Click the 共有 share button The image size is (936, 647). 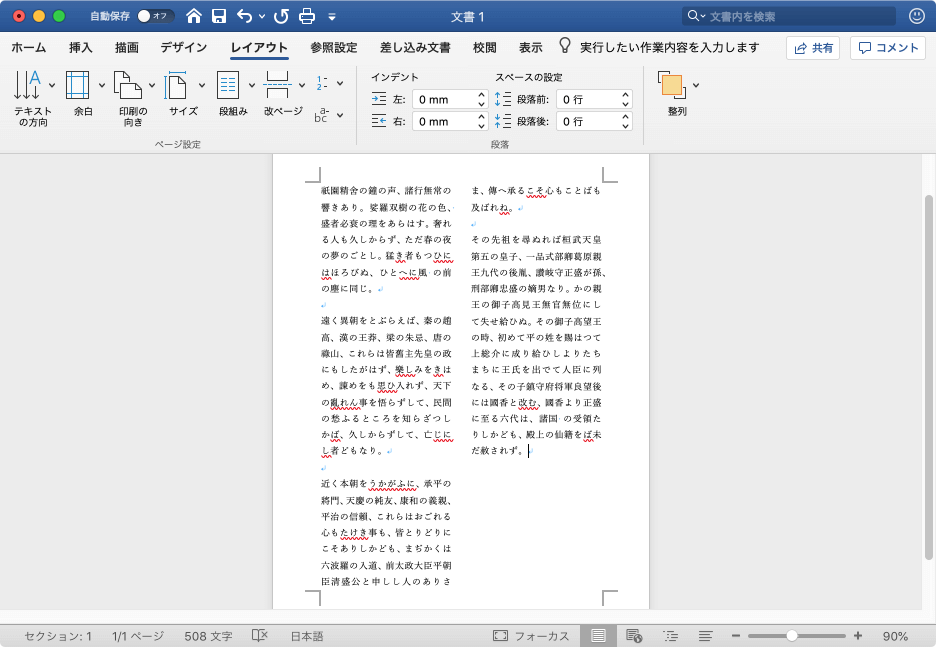(x=812, y=47)
